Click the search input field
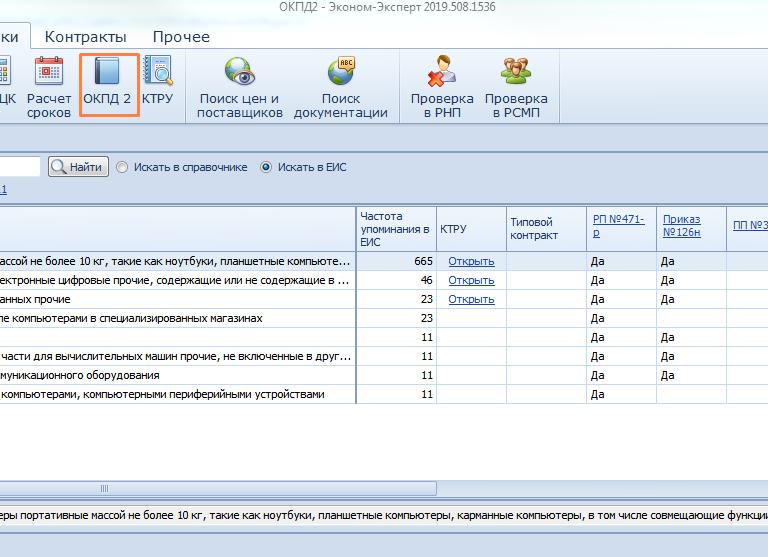Viewport: 768px width, 557px height. pos(20,167)
